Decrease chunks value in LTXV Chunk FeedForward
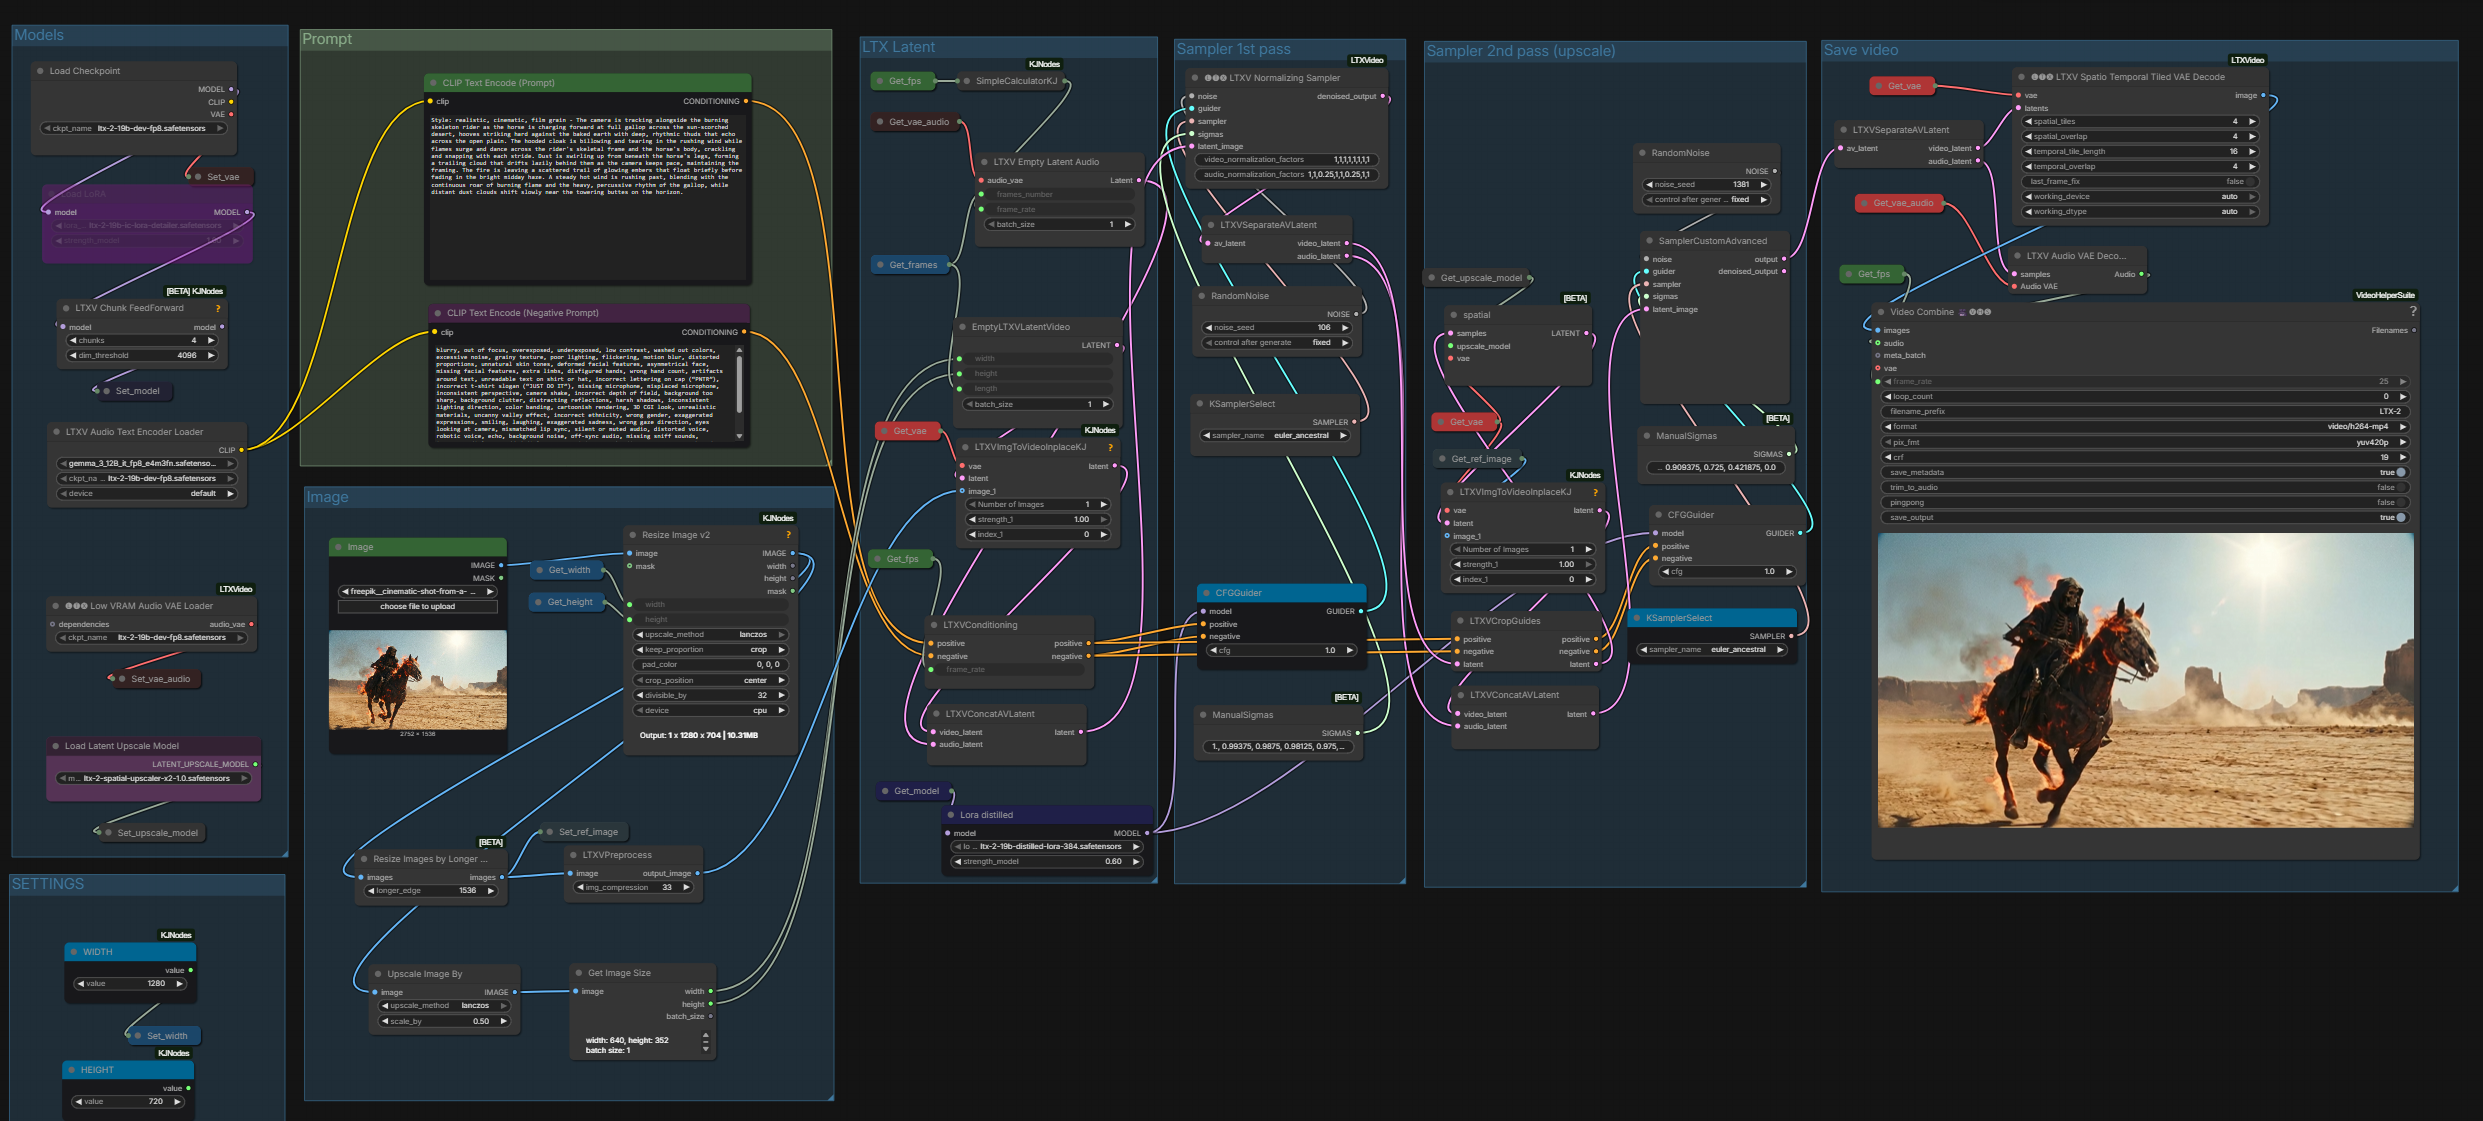This screenshot has width=2483, height=1121. [73, 340]
